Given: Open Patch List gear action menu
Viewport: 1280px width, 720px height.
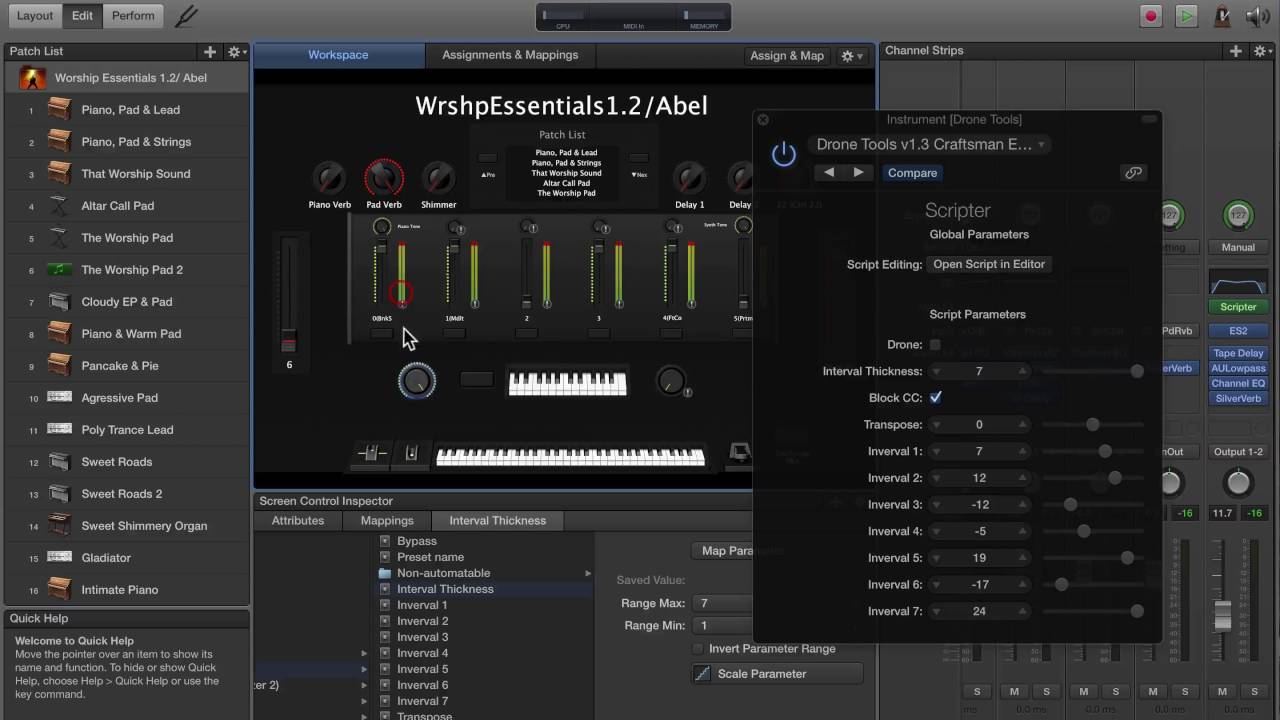Looking at the screenshot, I should point(236,51).
